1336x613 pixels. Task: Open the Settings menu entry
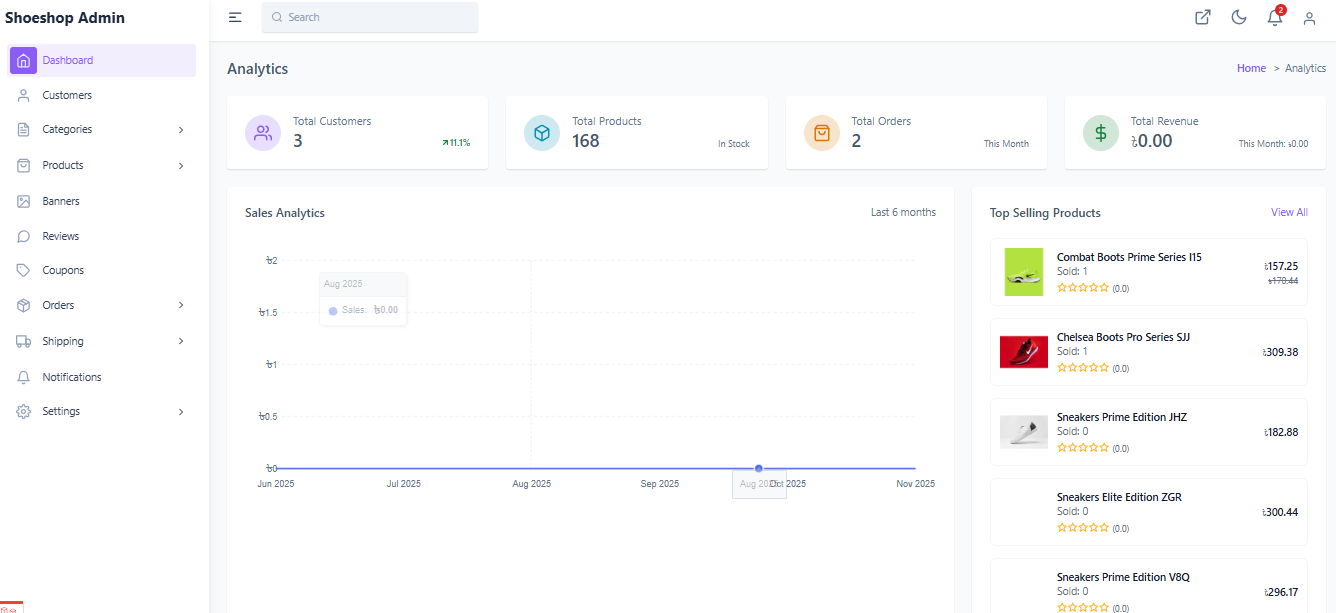click(61, 411)
